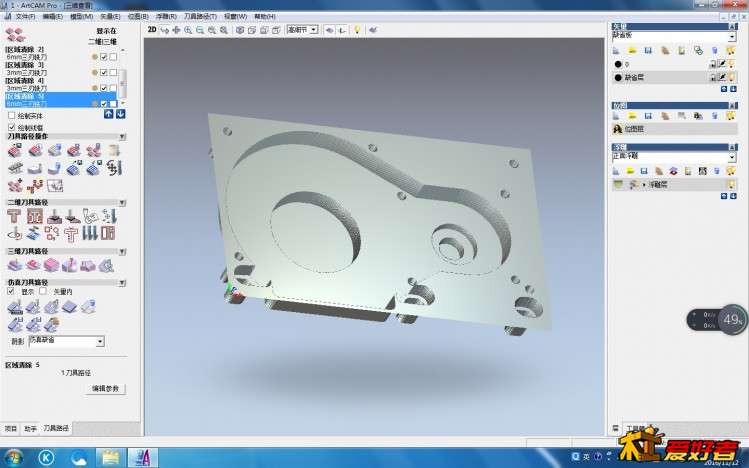Screen dimensions: 749x468
Task: Click the first toolpath simulation icon
Action: coord(15,307)
